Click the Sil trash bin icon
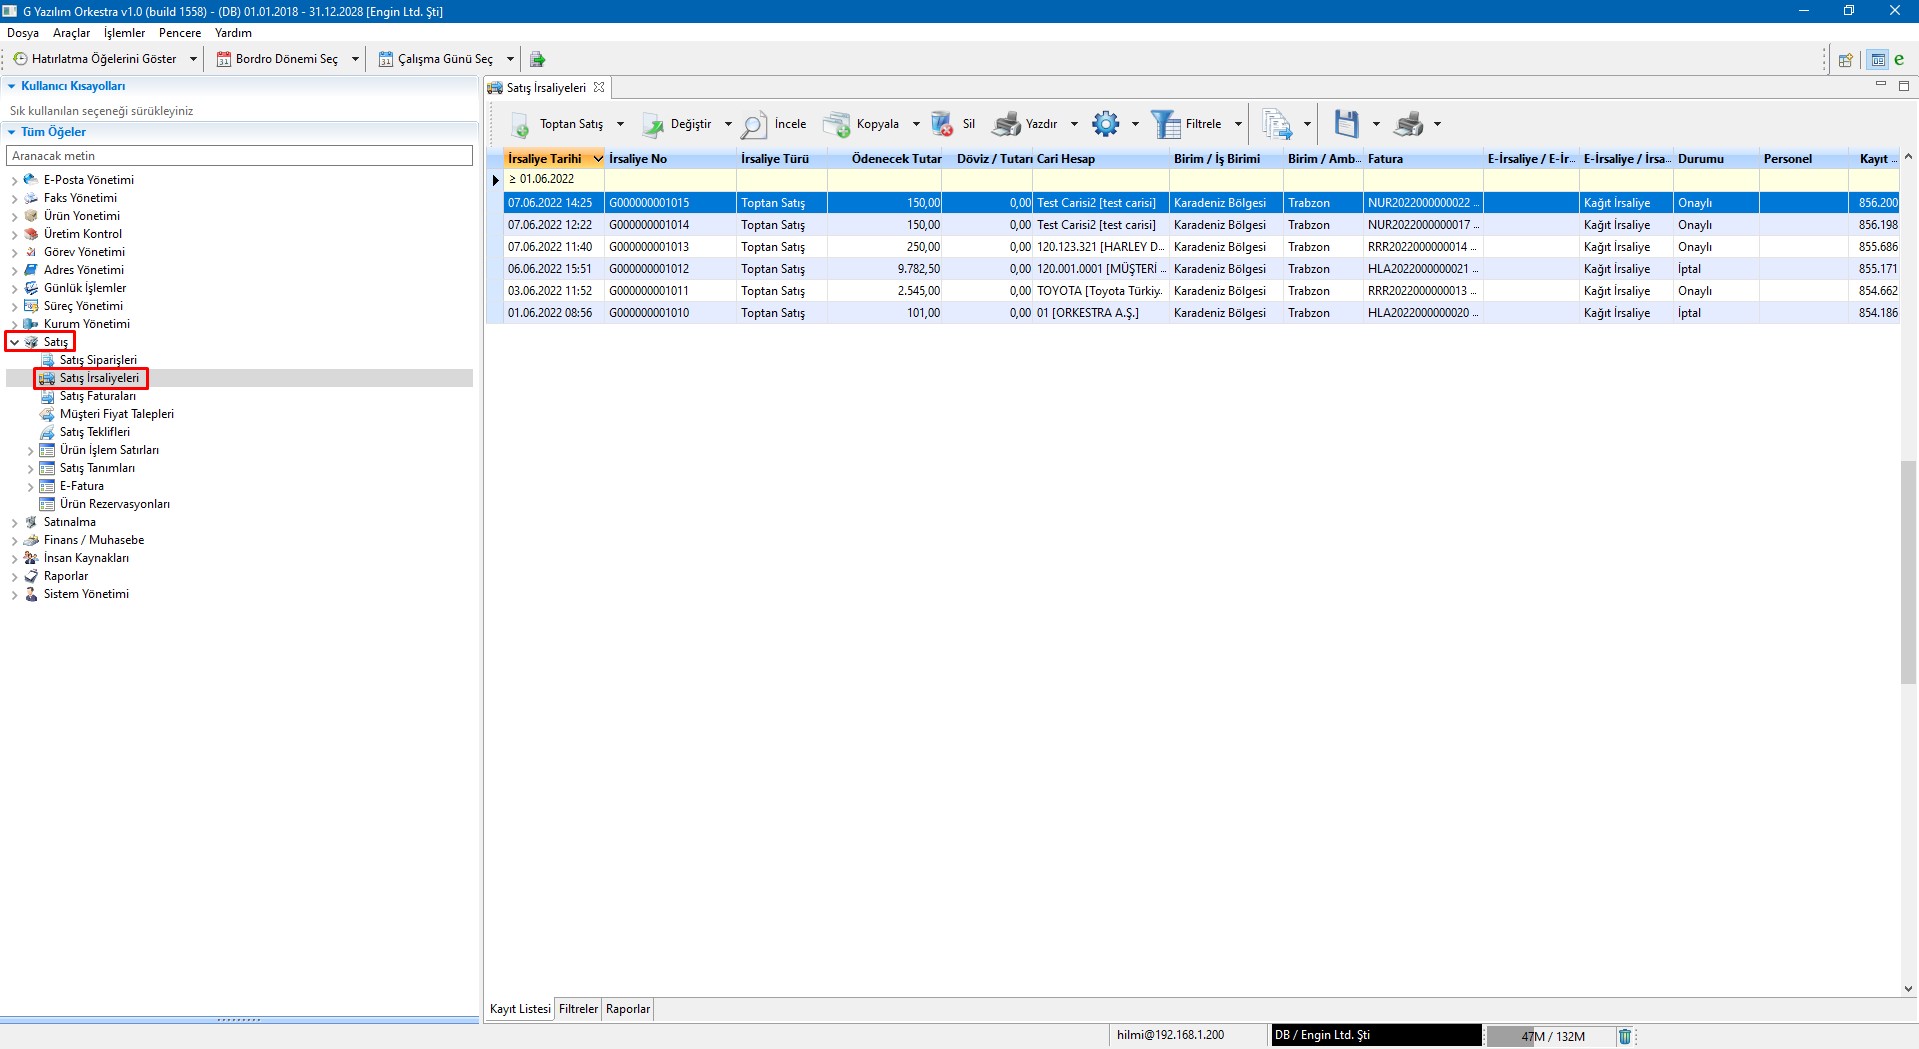This screenshot has width=1919, height=1049. (x=942, y=125)
